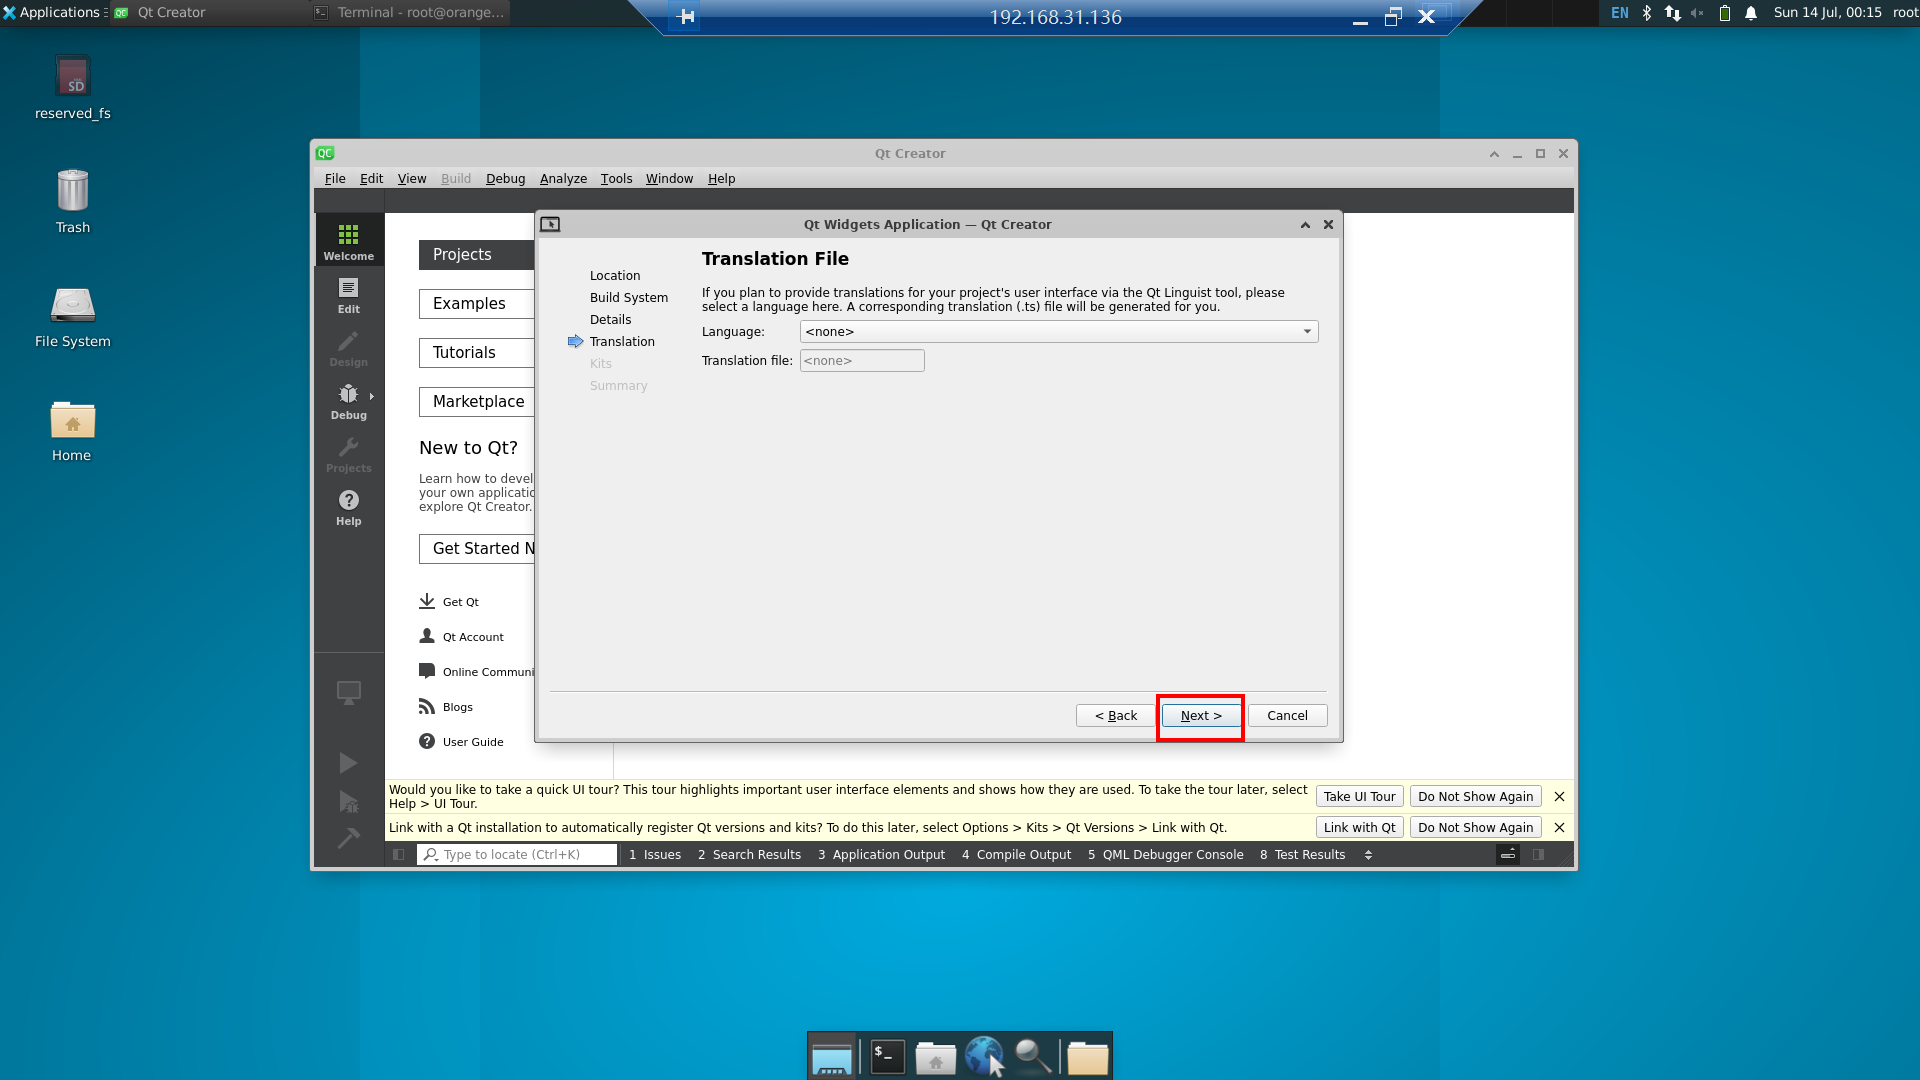The image size is (1920, 1080).
Task: Expand the Translation file field
Action: tap(861, 360)
